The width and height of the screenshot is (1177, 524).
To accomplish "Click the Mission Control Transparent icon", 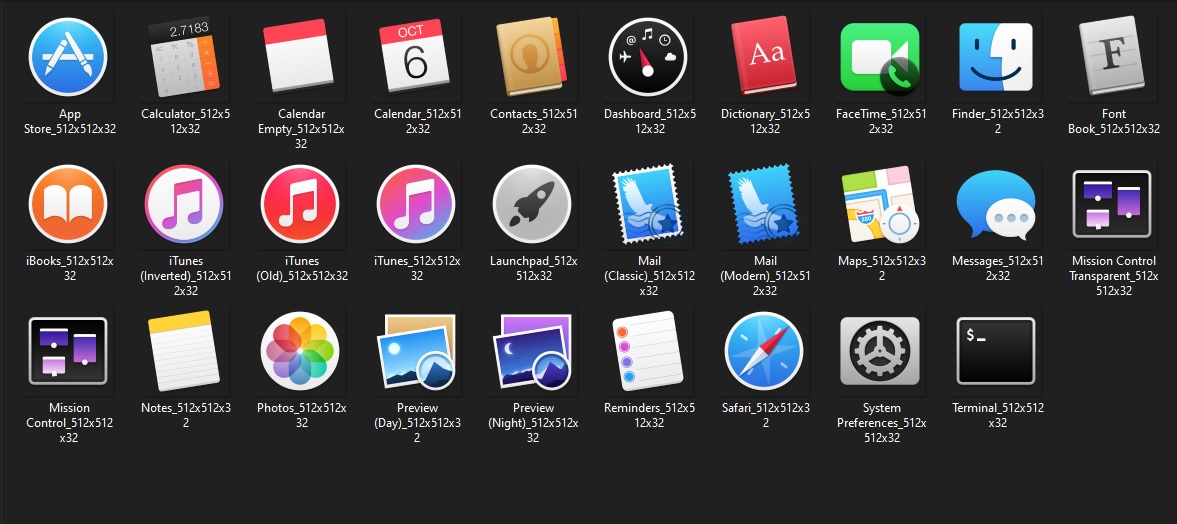I will coord(1112,204).
